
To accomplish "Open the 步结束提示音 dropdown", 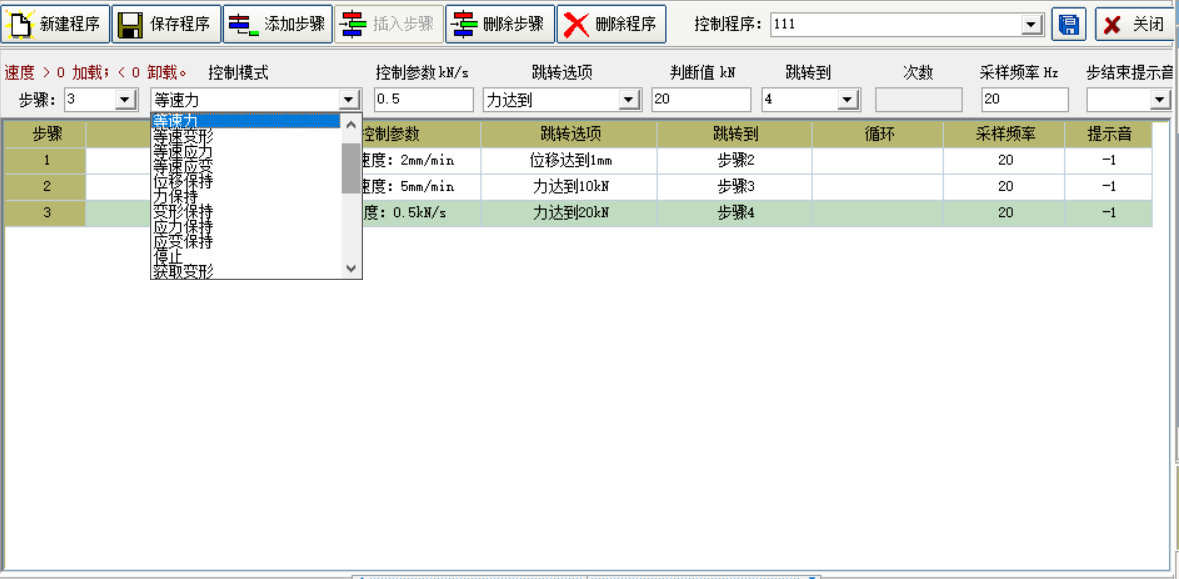I will (1157, 99).
